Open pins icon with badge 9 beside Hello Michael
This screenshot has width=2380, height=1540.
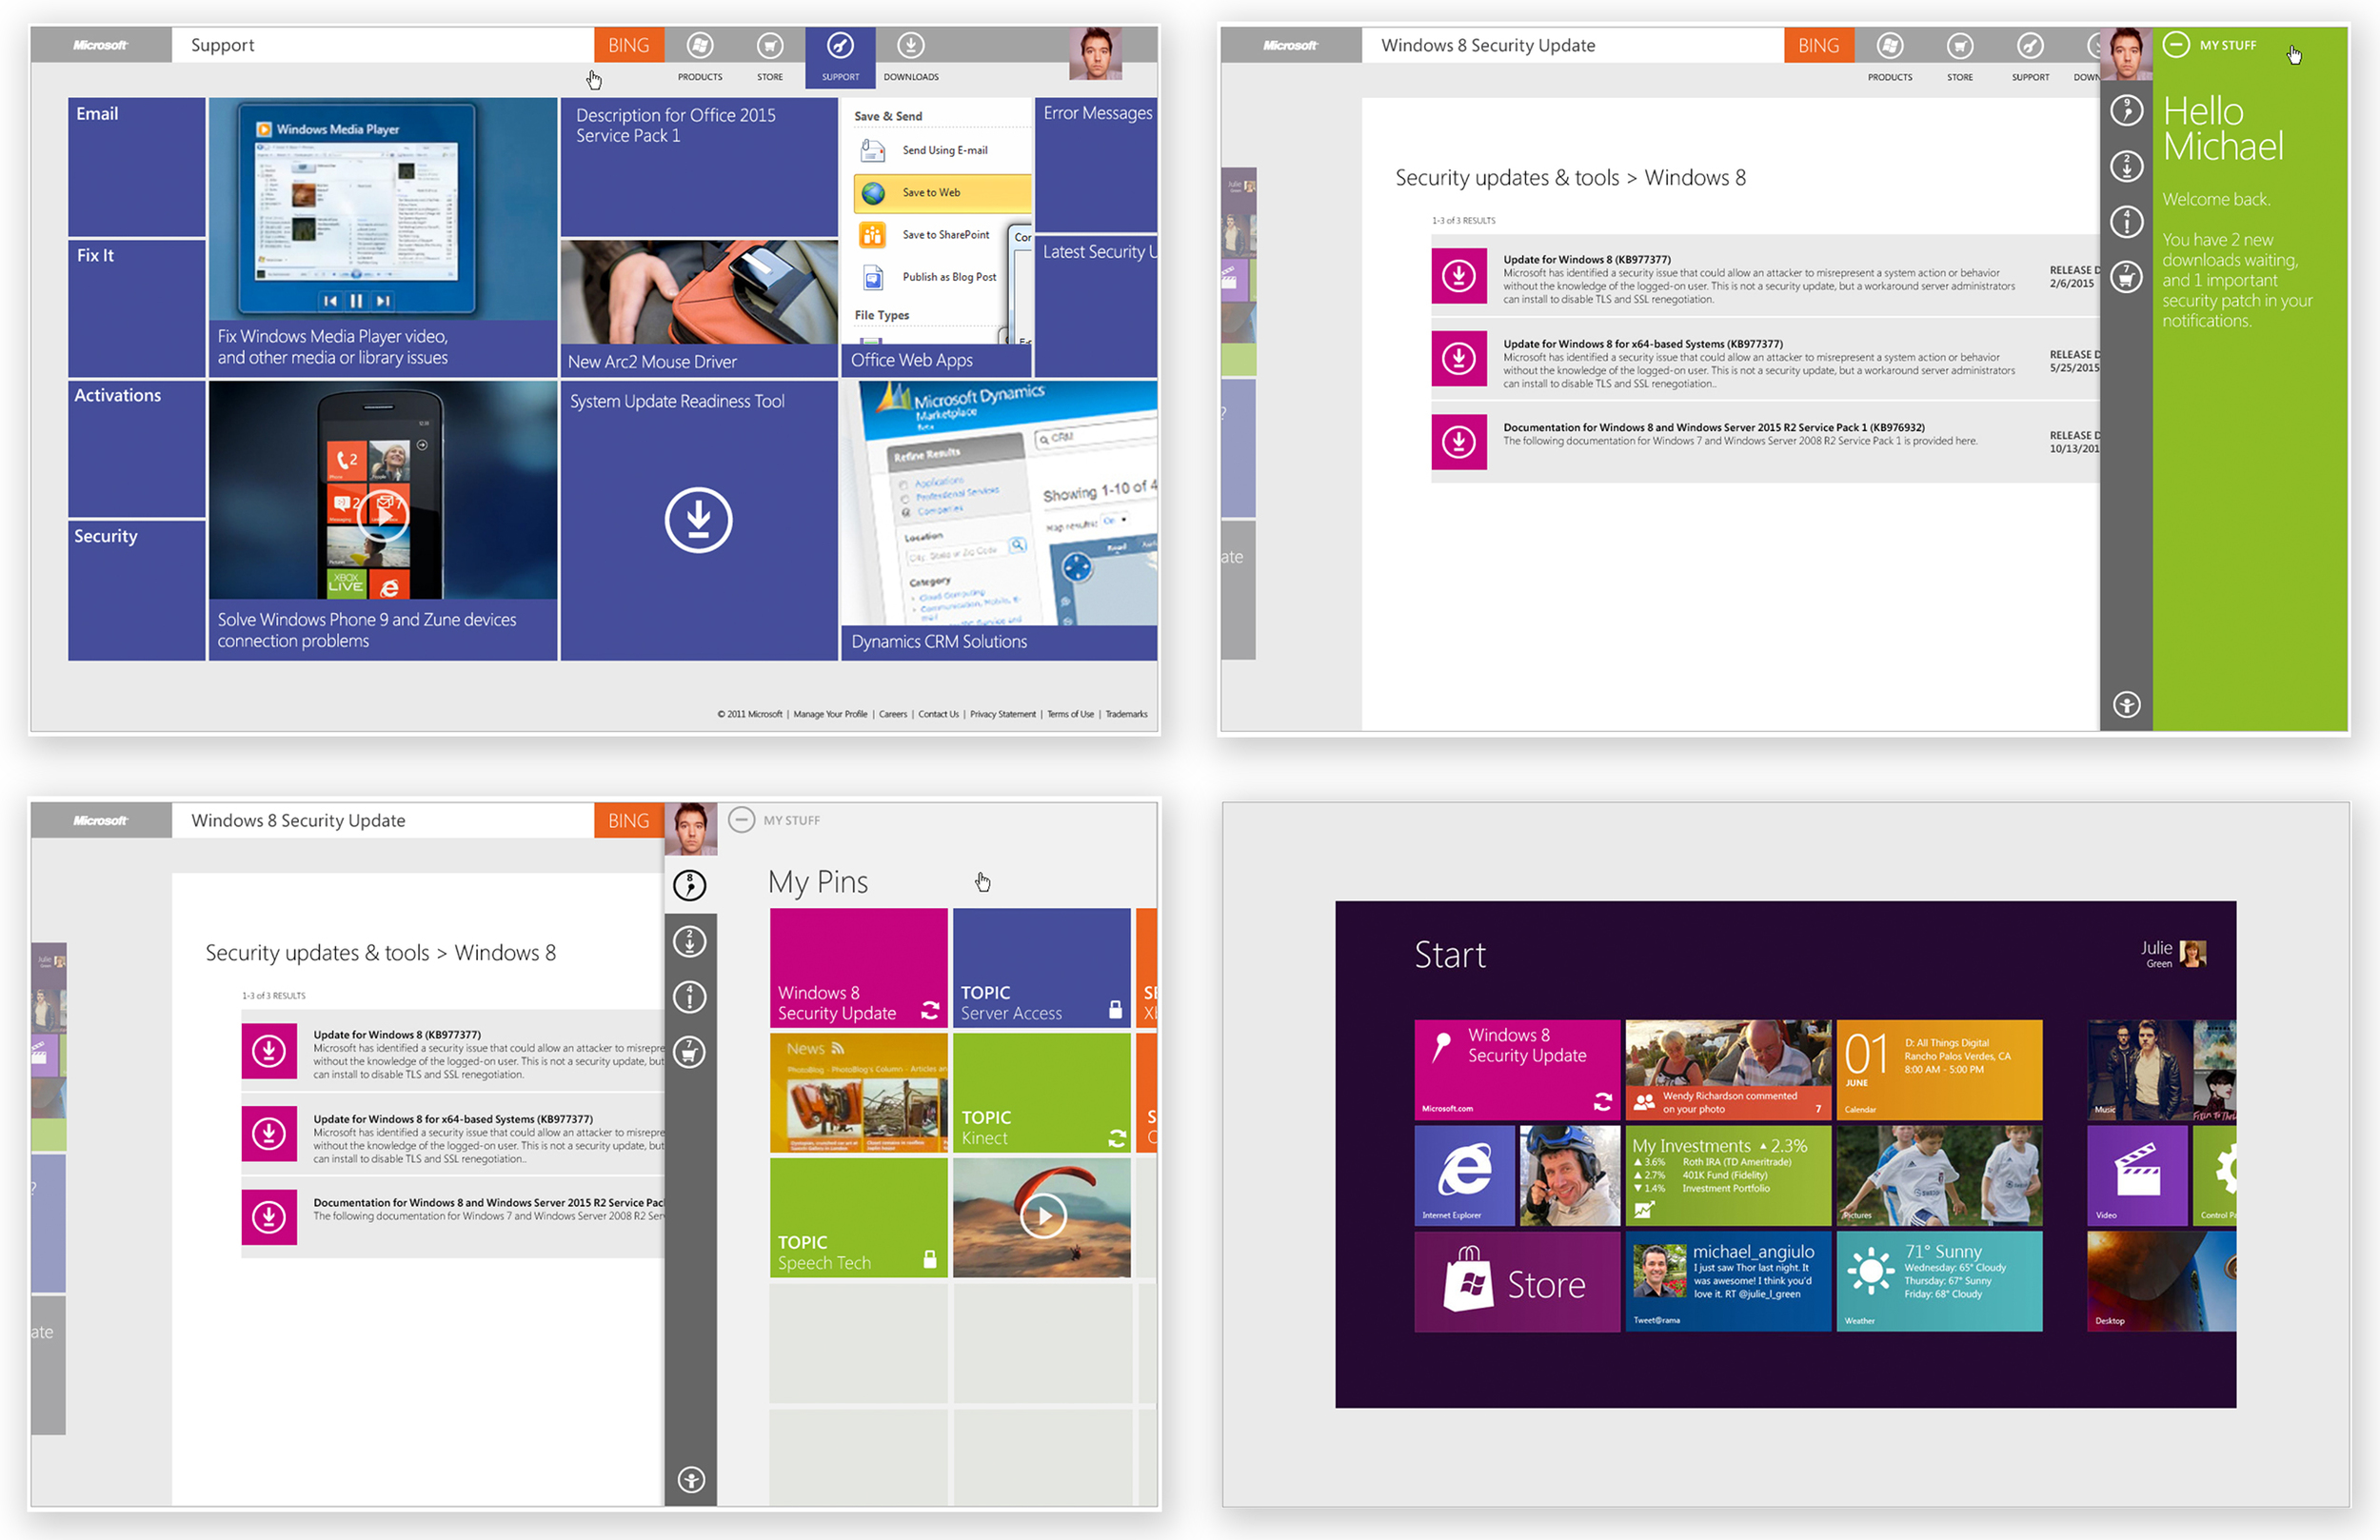click(2126, 111)
